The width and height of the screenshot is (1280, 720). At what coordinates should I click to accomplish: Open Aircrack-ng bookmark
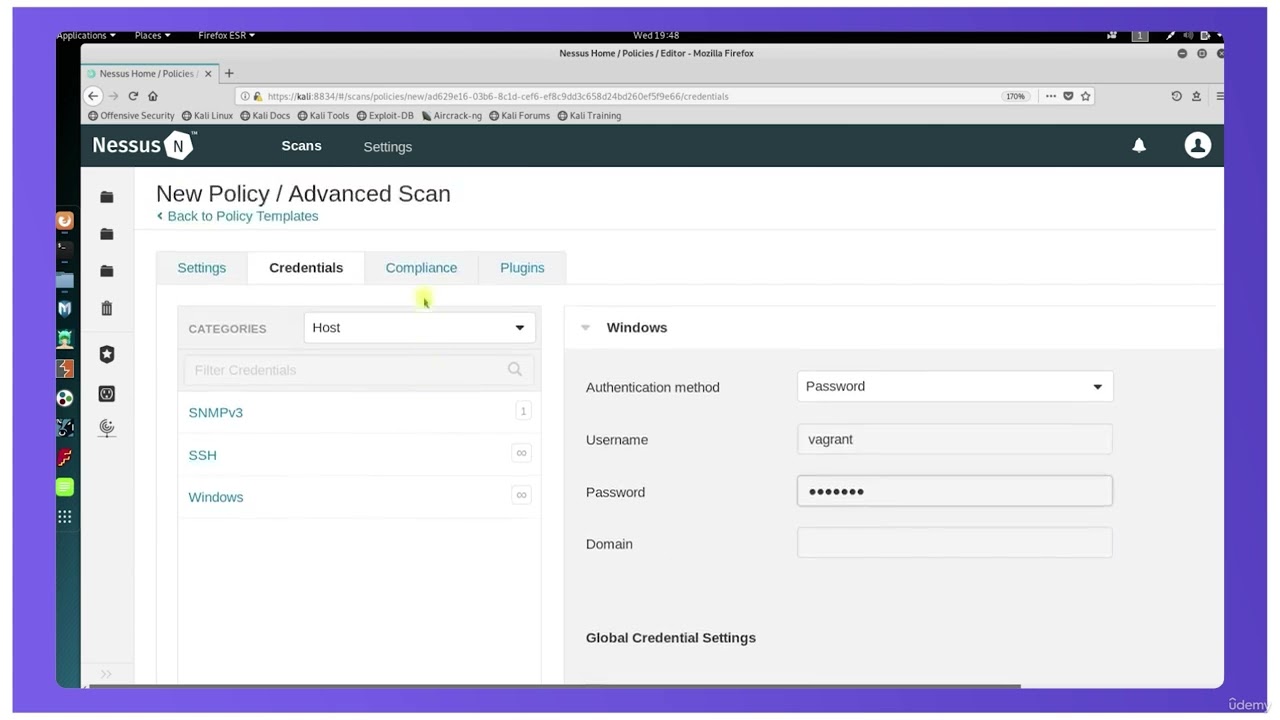(452, 116)
